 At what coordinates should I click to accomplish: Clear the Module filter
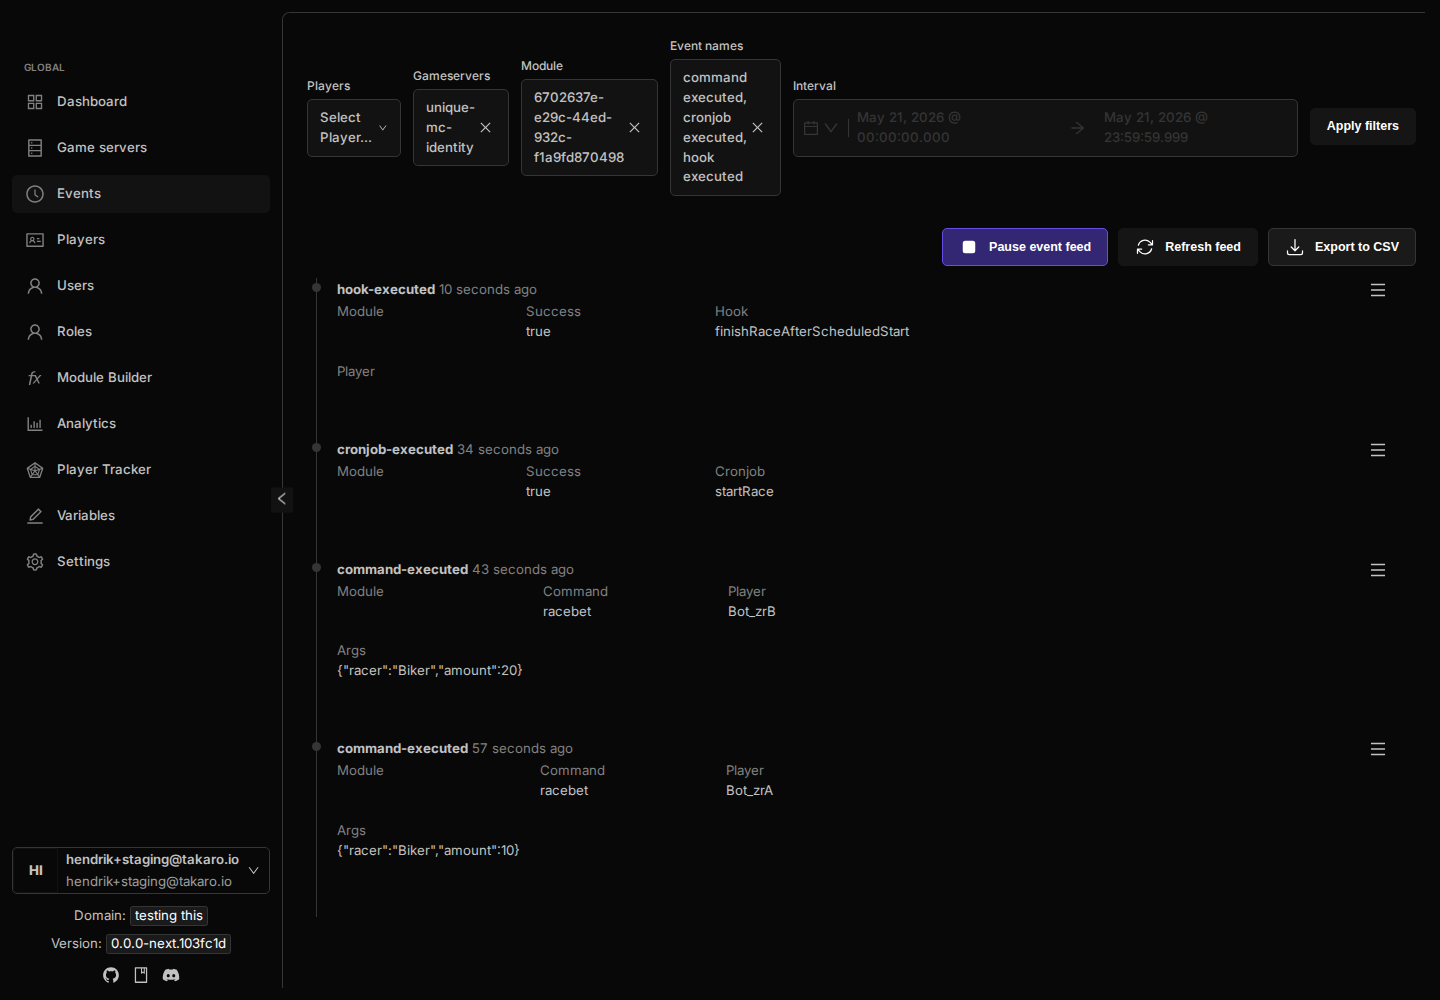(634, 128)
